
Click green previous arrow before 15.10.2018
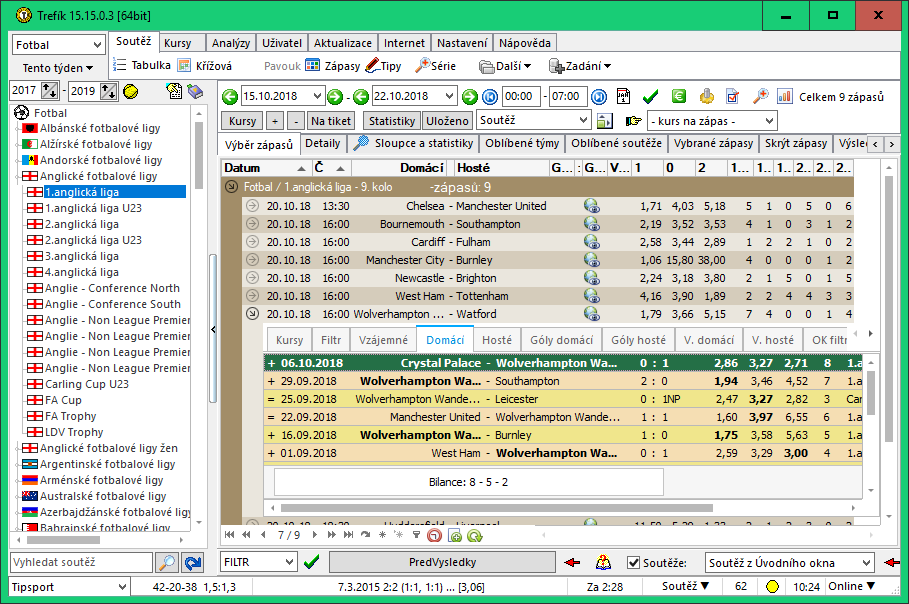click(230, 97)
